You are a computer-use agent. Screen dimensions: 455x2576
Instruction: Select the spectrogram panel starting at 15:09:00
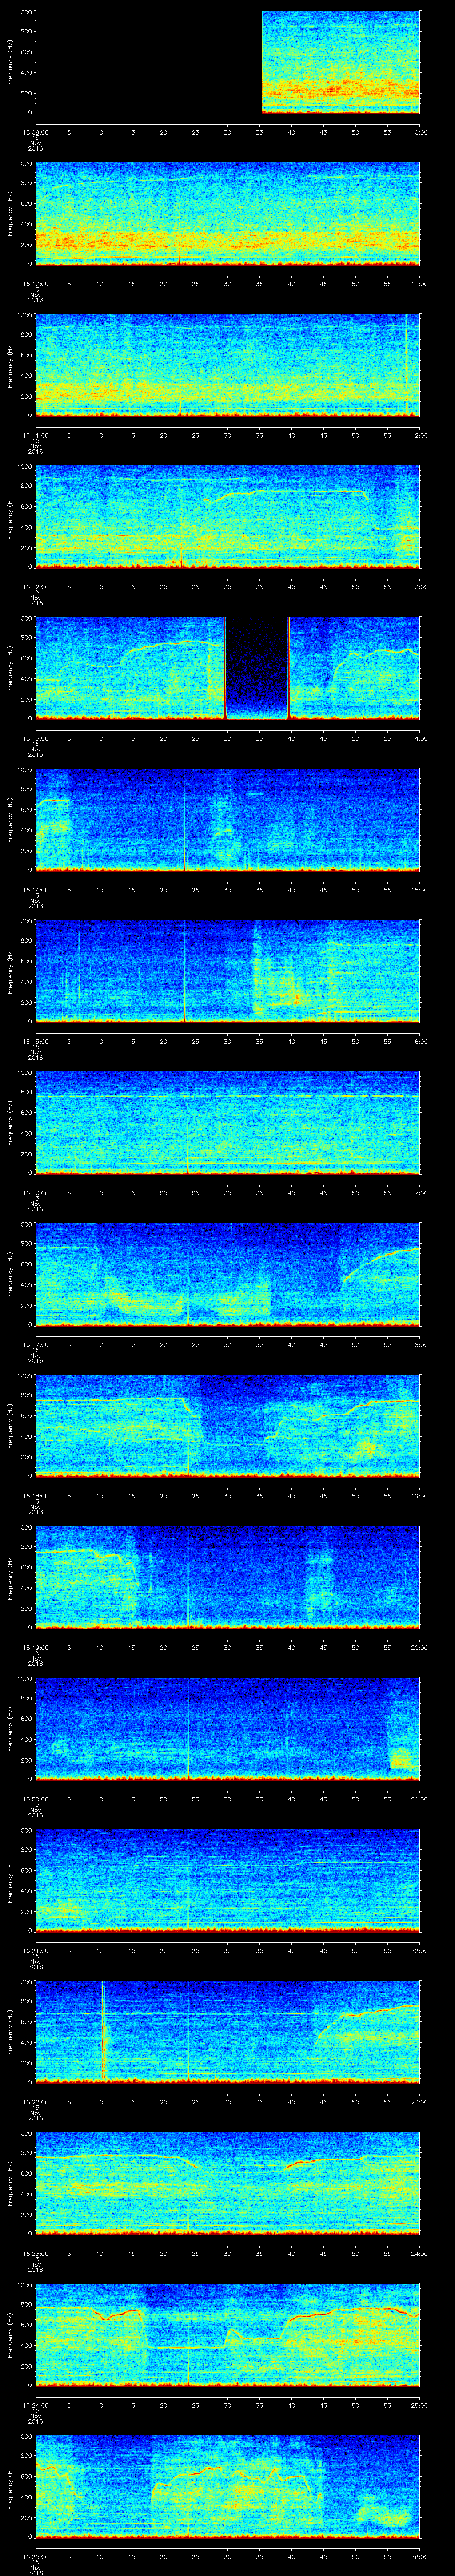tap(228, 62)
